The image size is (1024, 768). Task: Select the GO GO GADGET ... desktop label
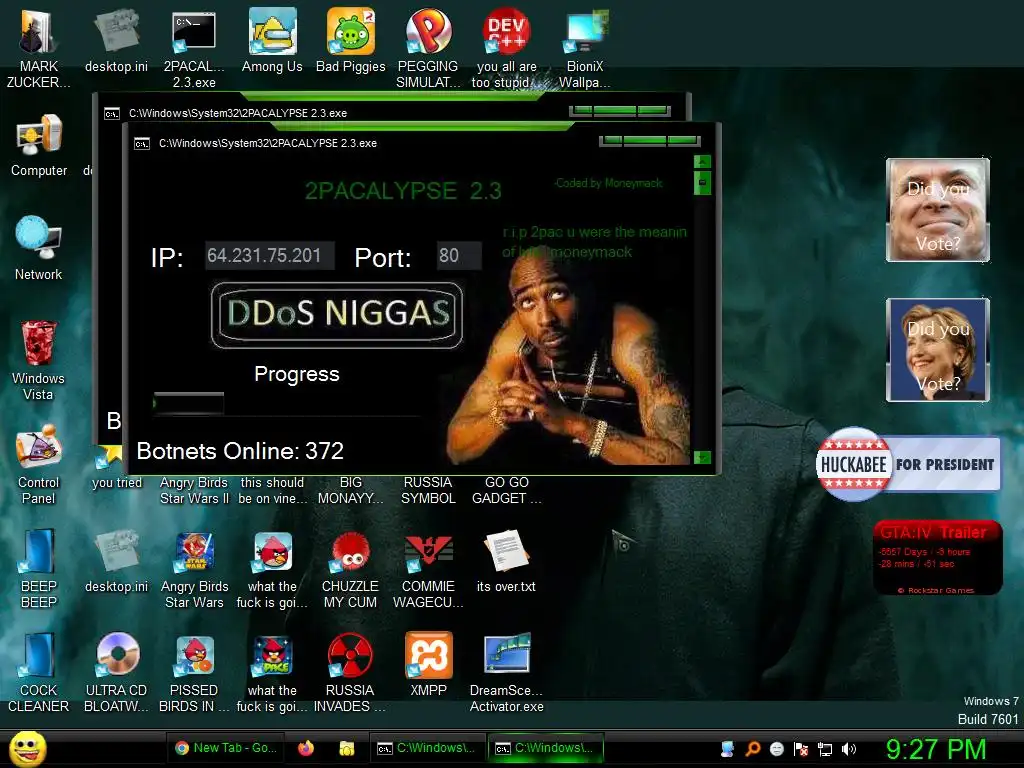(x=506, y=490)
